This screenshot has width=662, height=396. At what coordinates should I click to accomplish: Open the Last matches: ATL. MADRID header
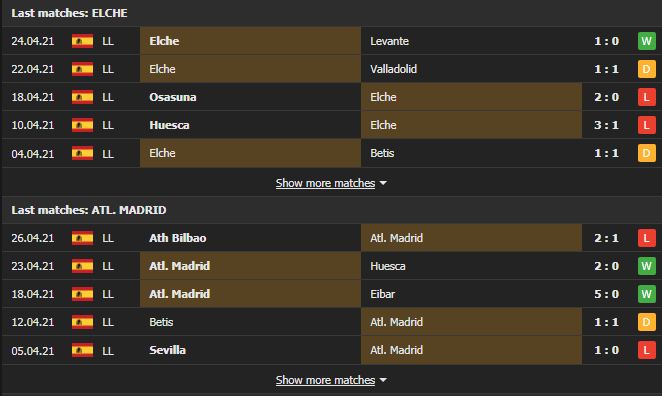[x=89, y=210]
